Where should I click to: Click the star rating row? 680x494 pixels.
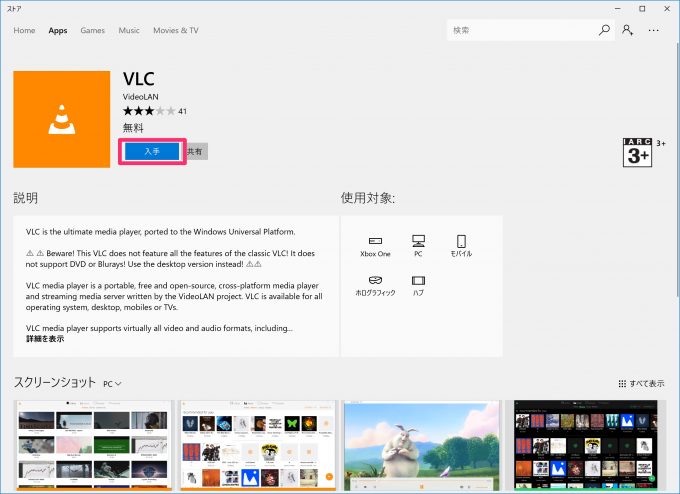pos(149,111)
